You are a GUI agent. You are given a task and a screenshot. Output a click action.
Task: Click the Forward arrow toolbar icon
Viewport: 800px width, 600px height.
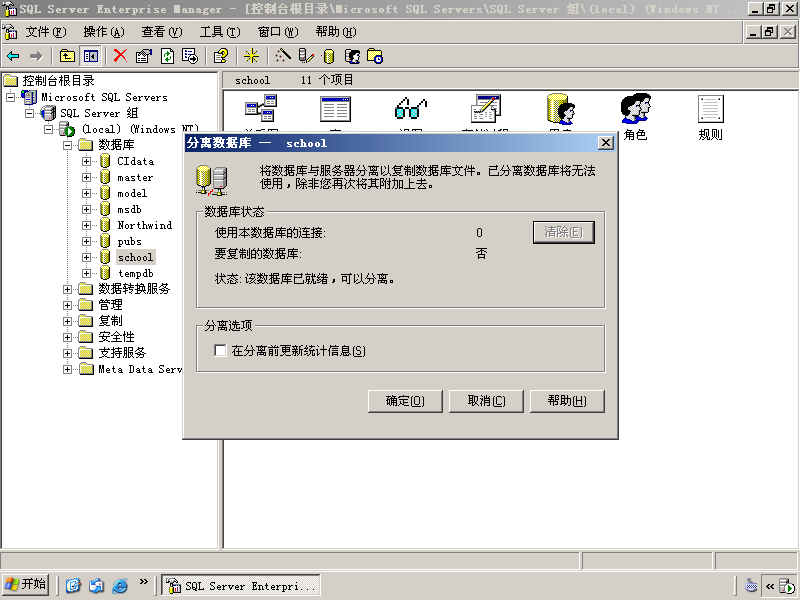click(36, 56)
